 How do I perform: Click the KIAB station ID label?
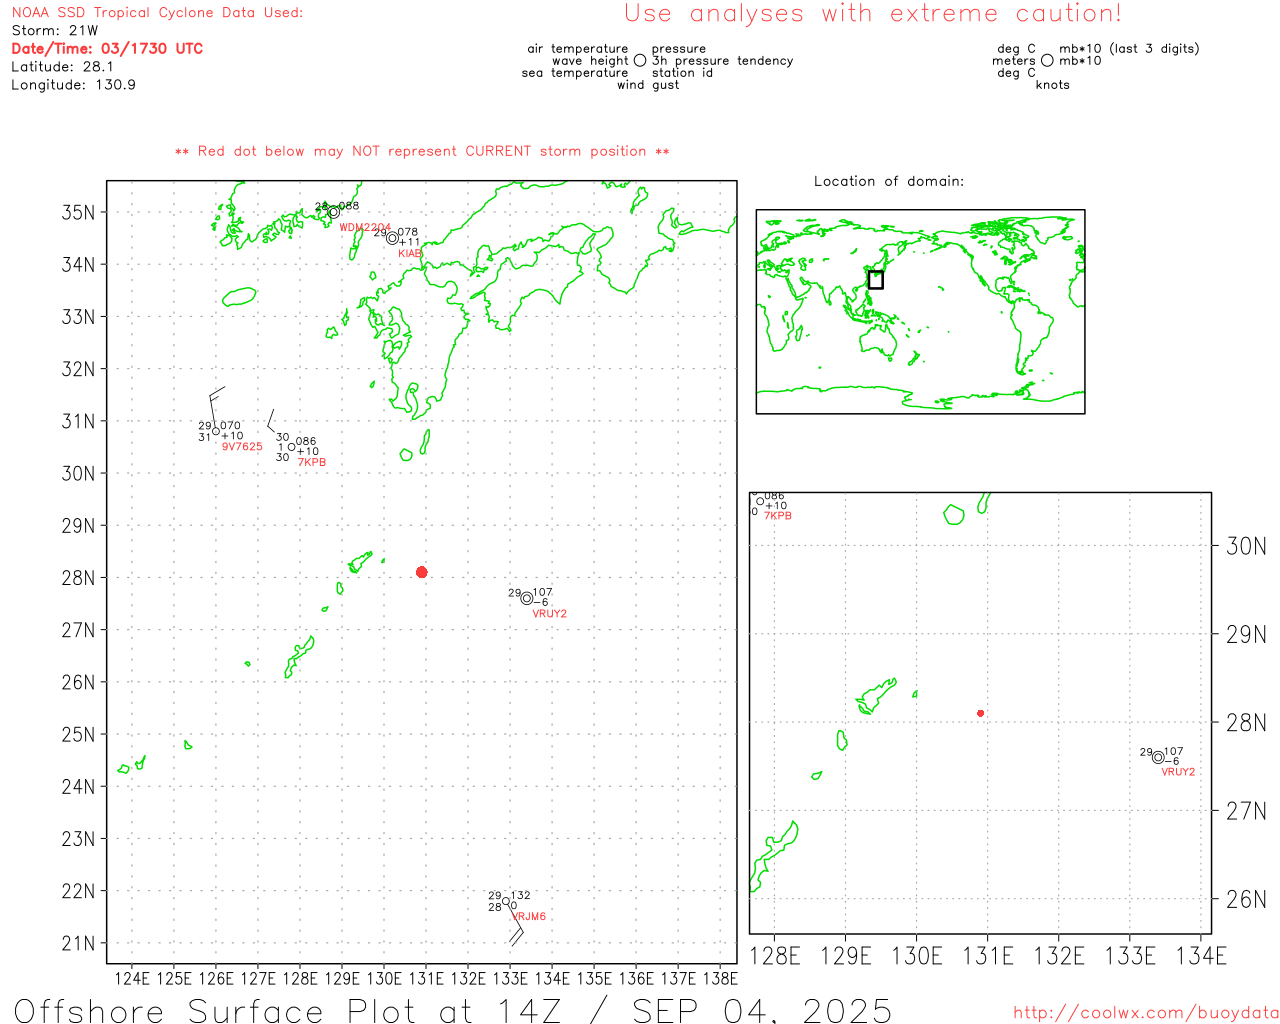click(410, 254)
